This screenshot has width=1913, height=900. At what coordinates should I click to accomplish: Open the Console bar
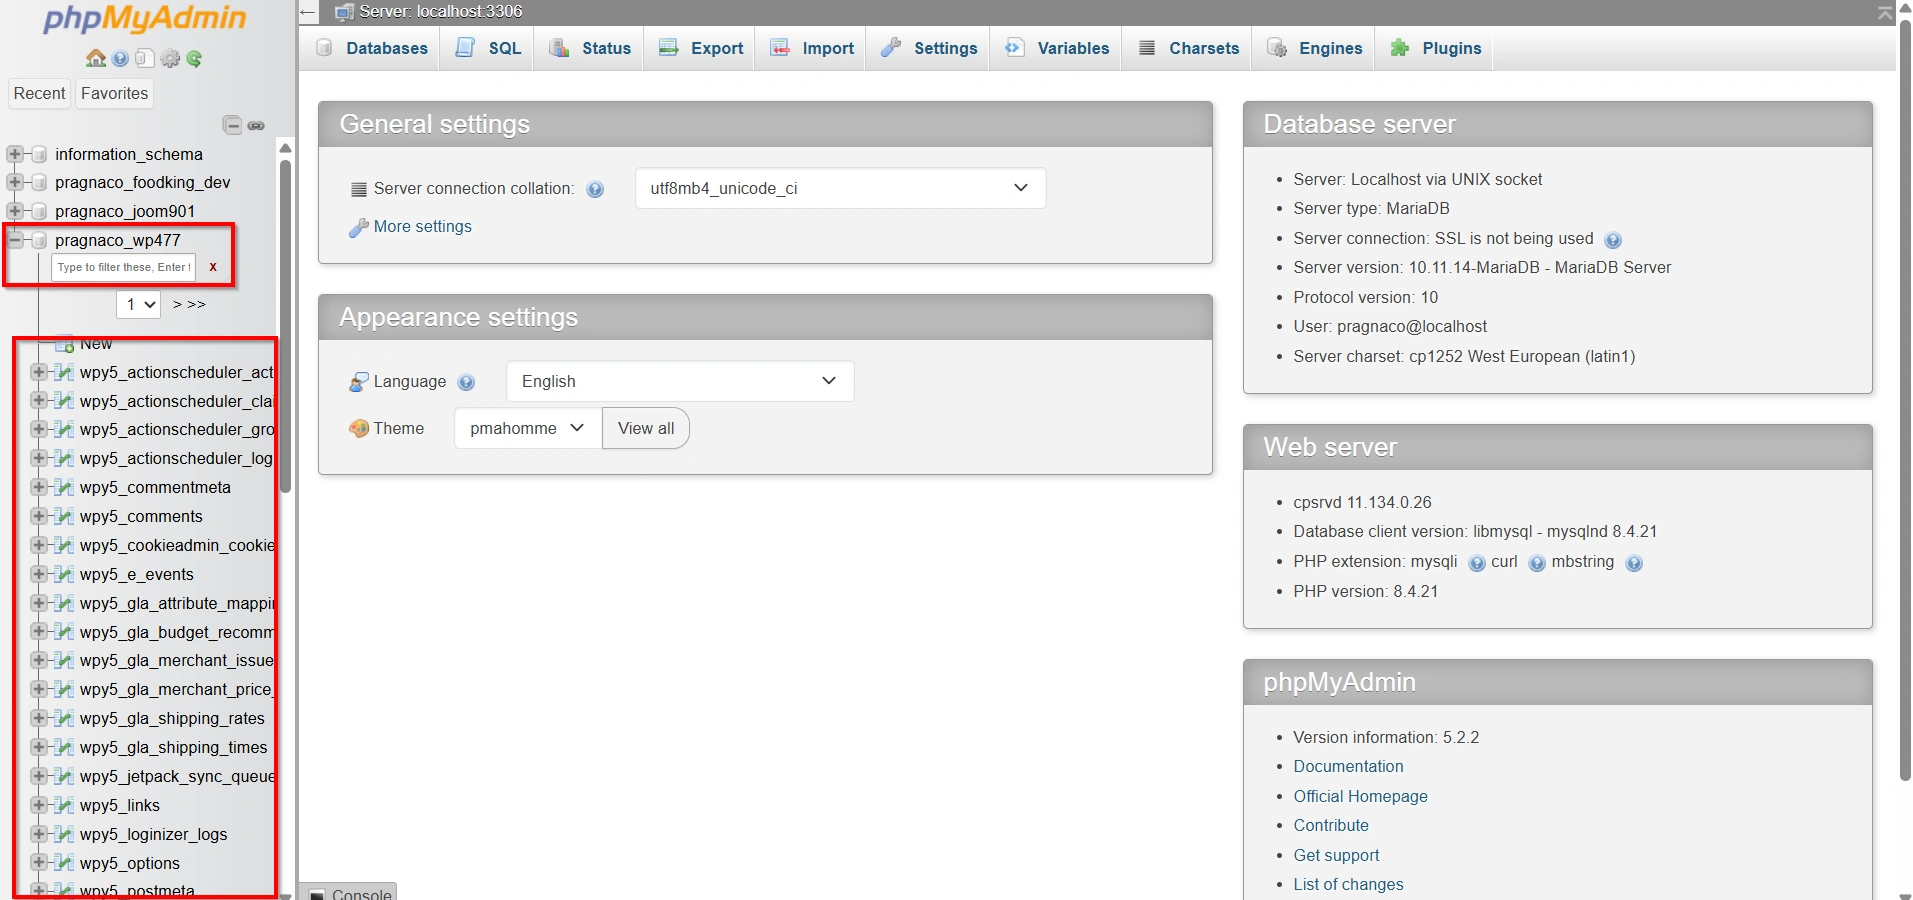coord(350,892)
